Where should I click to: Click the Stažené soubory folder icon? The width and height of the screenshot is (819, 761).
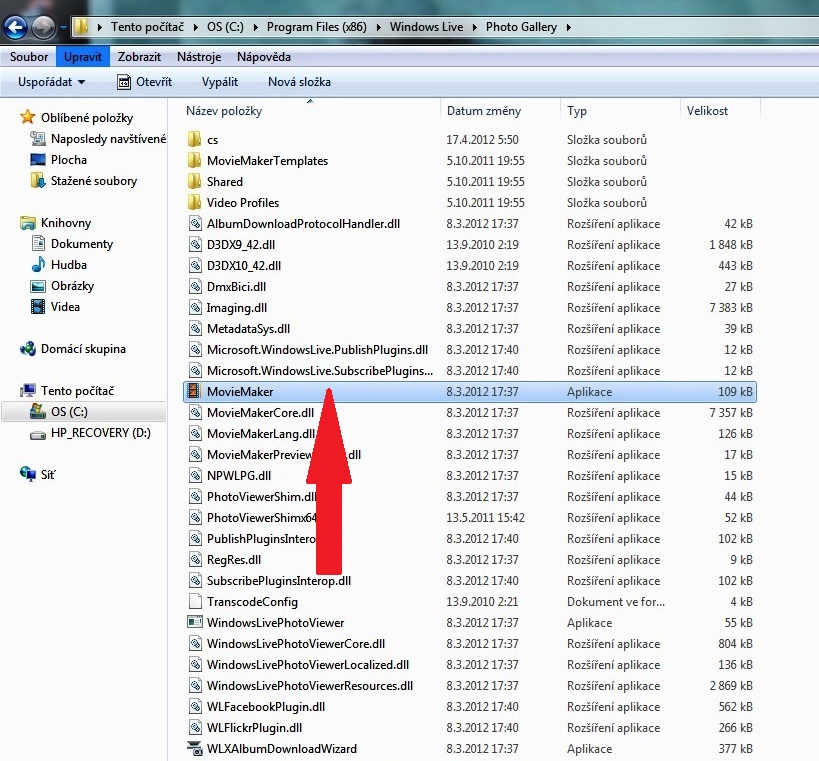[38, 181]
